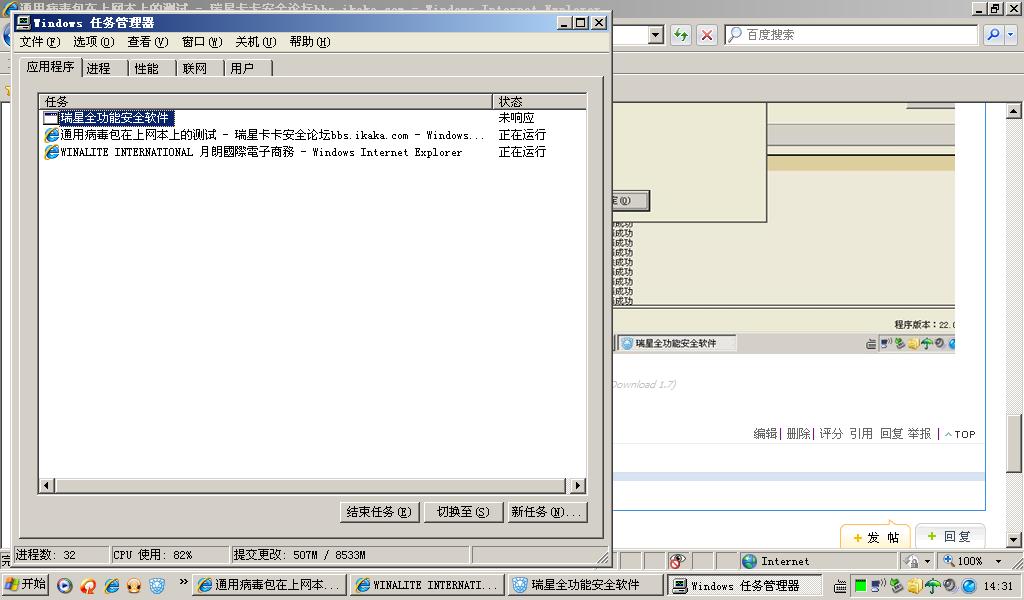
Task: Click the 评分 link in the forum post
Action: coord(831,434)
